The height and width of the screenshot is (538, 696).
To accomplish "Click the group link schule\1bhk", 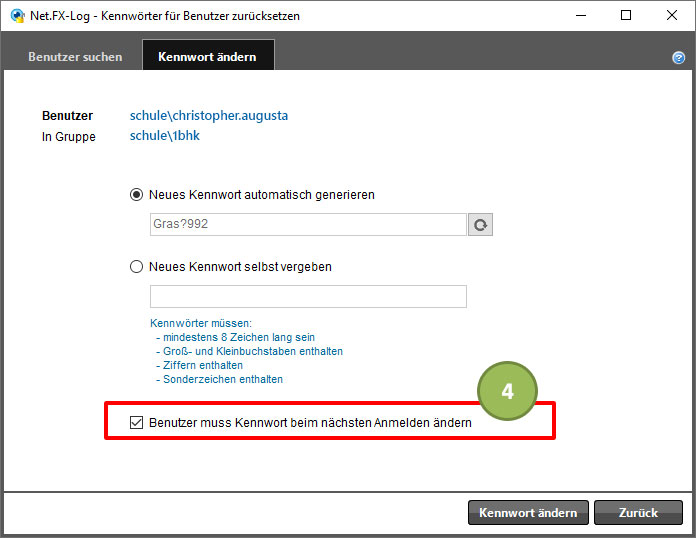I will coord(165,135).
